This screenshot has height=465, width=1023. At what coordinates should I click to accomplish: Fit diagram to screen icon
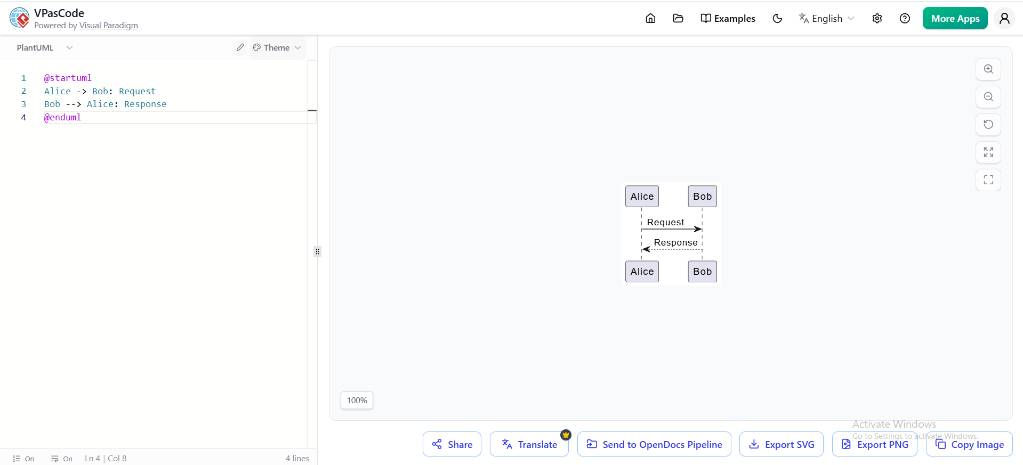point(988,152)
